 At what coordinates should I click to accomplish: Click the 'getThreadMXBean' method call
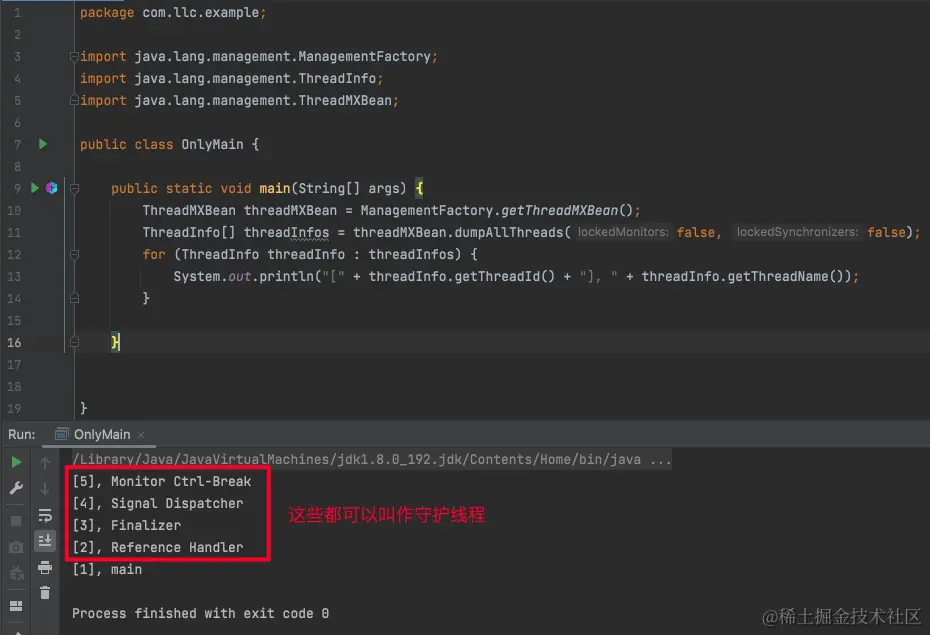[x=559, y=210]
